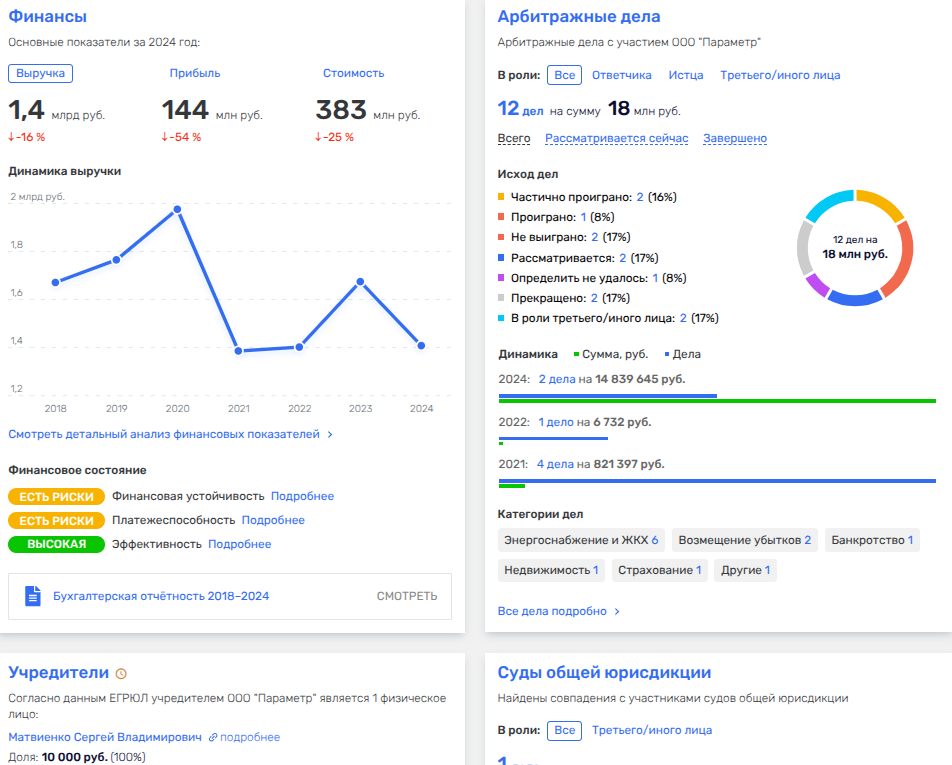Open the Энергоснабжение и ЖКХ category tag
Image resolution: width=952 pixels, height=765 pixels.
tap(581, 540)
